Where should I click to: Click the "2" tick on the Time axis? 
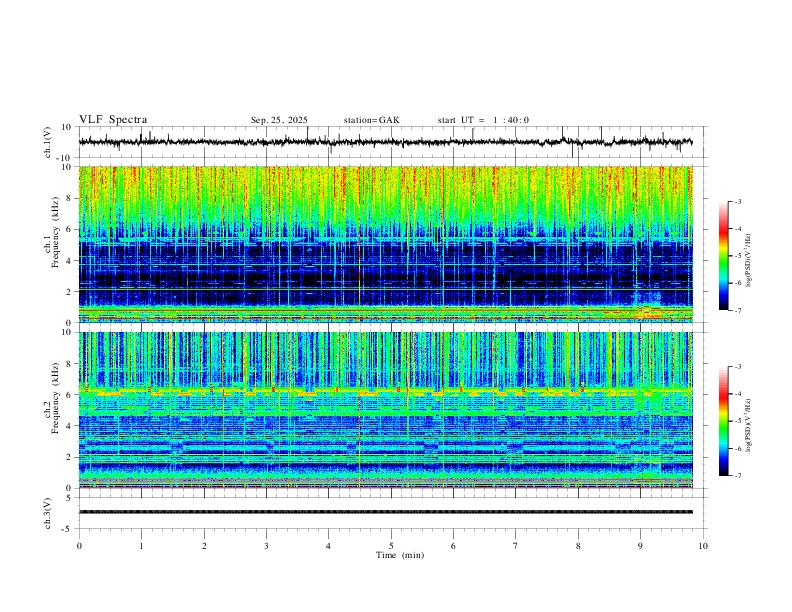point(204,546)
